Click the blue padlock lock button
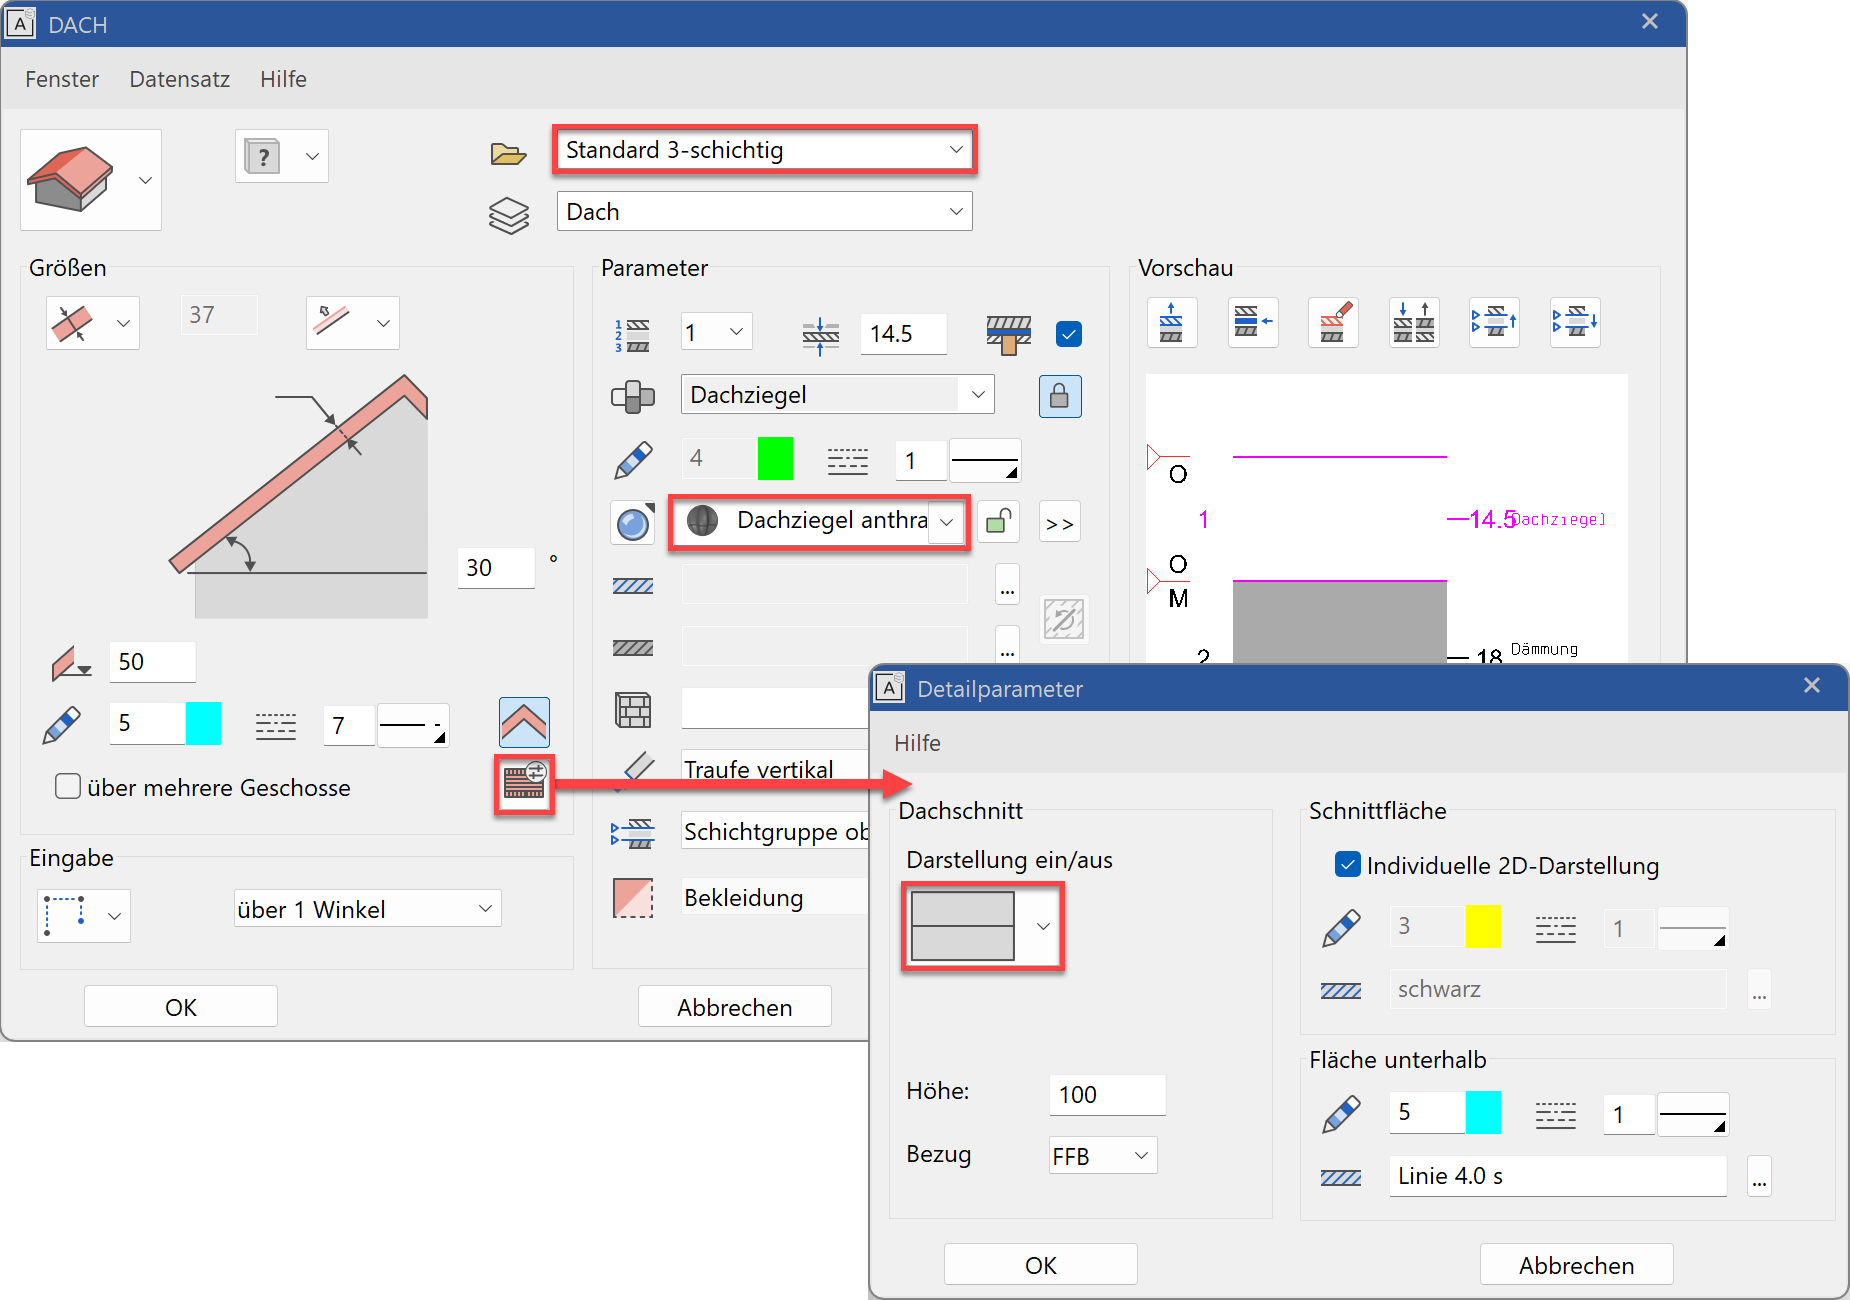 coord(1059,396)
